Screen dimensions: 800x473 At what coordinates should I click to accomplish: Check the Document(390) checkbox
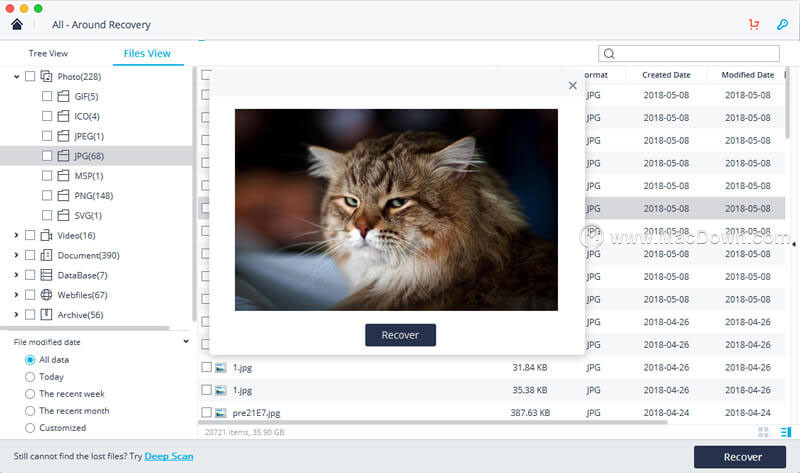click(x=30, y=255)
